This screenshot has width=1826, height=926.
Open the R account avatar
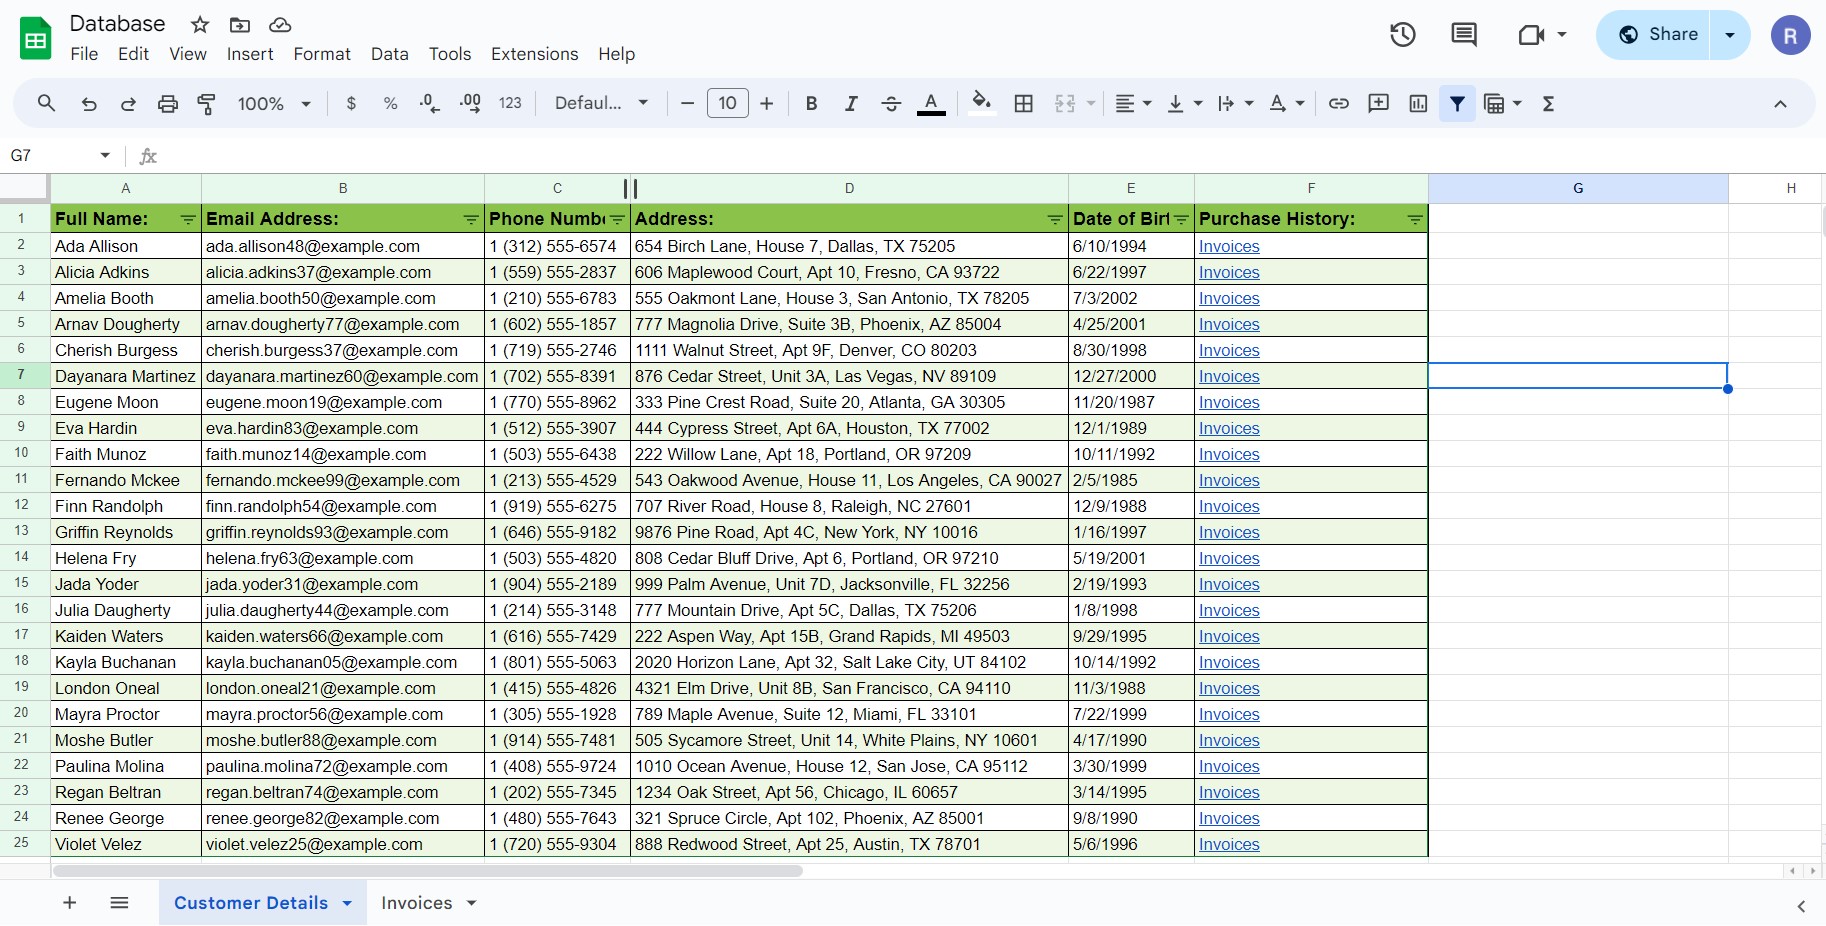tap(1790, 36)
